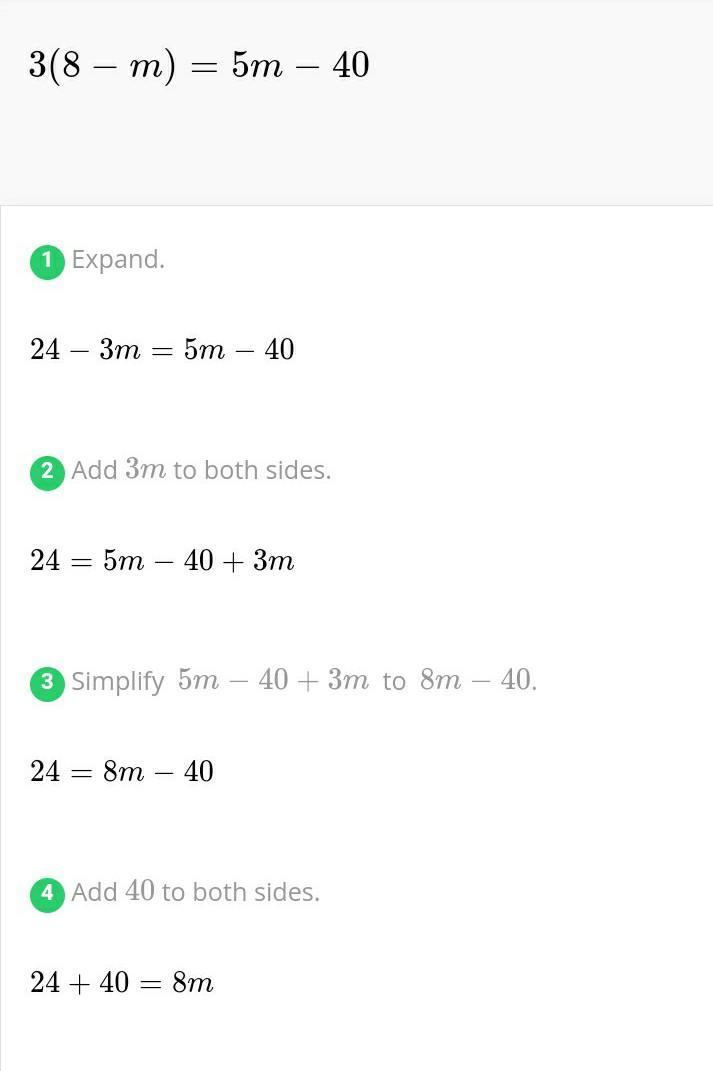Click the word 'to' in step 3 description
The width and height of the screenshot is (713, 1071).
pos(394,682)
